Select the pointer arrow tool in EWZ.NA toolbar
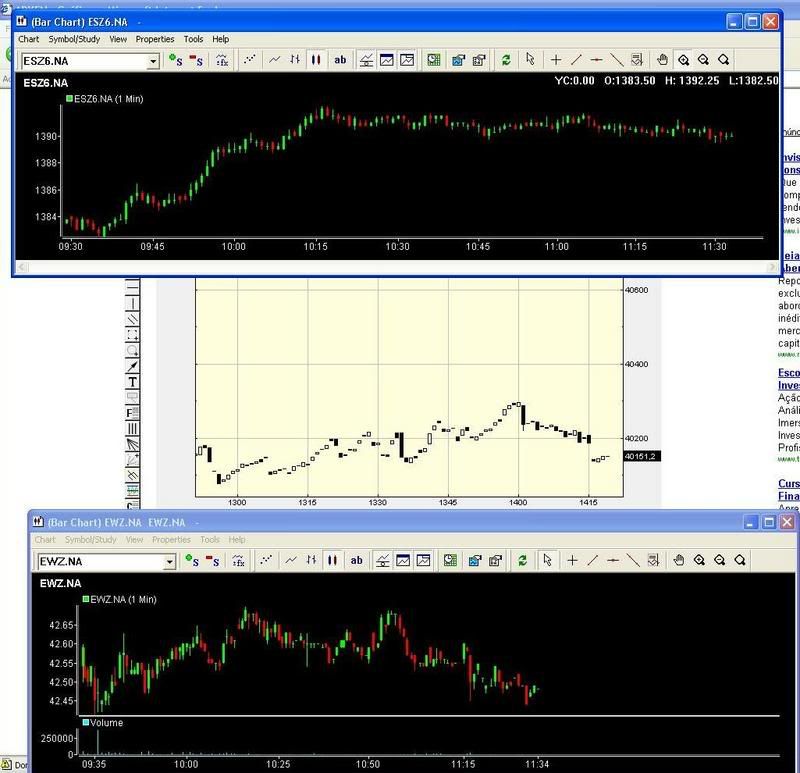The image size is (800, 773). [546, 561]
